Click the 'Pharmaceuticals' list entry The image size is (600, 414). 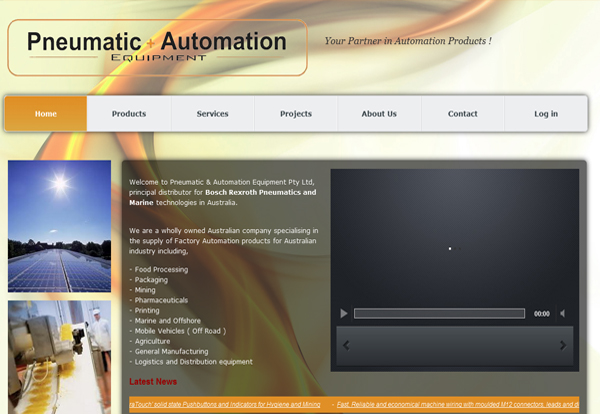pyautogui.click(x=161, y=300)
